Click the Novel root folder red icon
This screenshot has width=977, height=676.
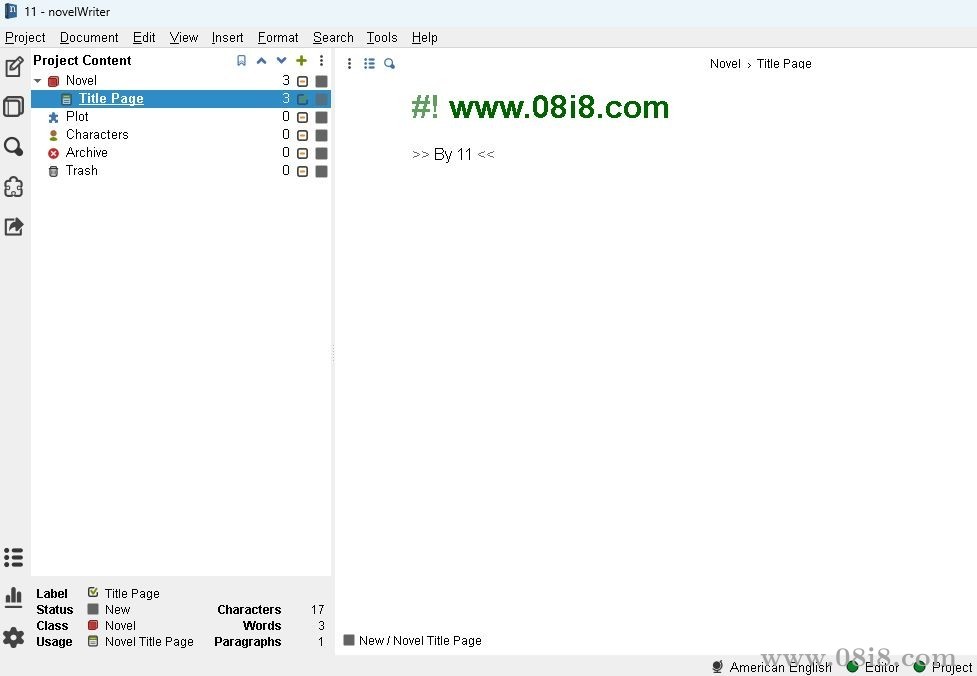(x=54, y=81)
